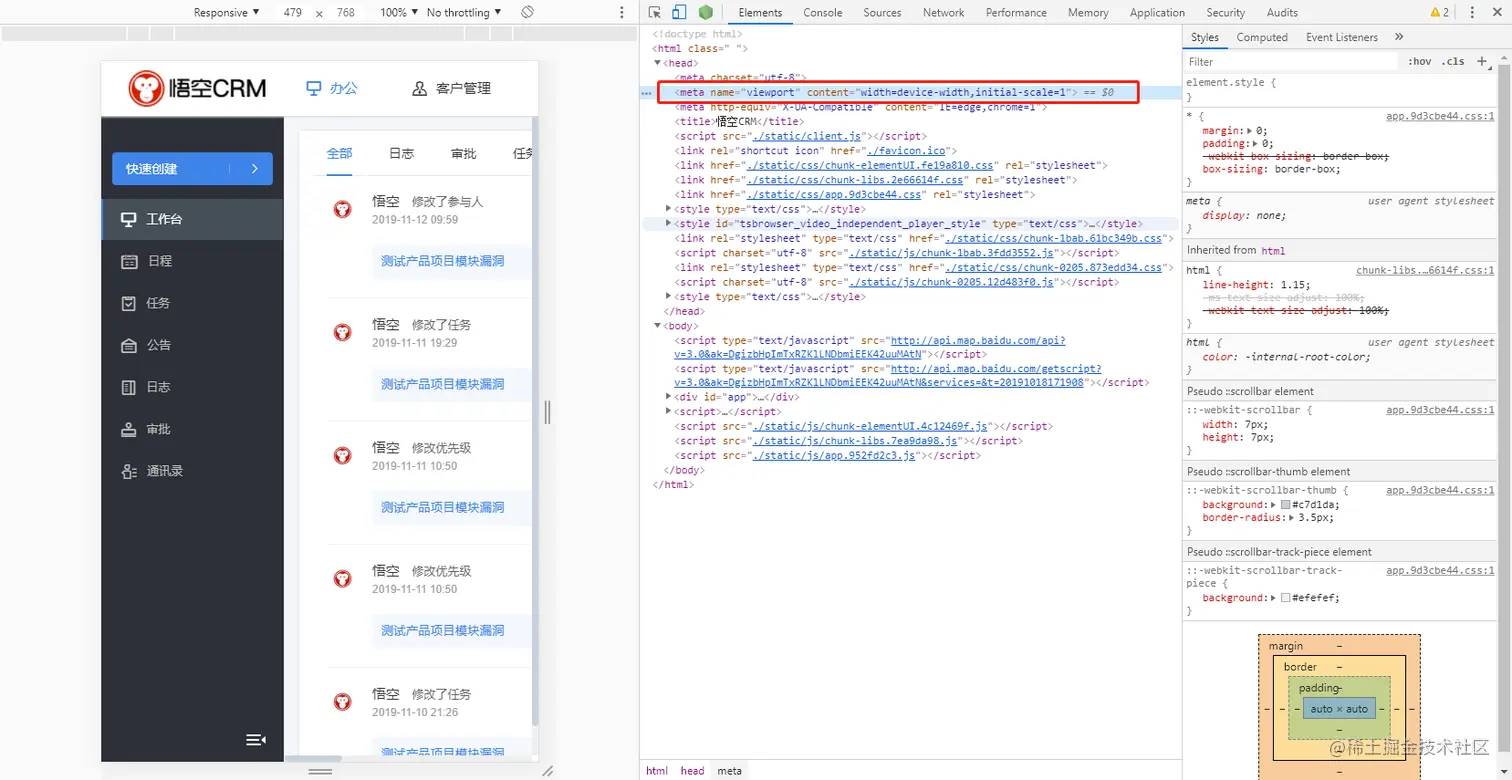1512x780 pixels.
Task: Open the Application tab
Action: (x=1157, y=12)
